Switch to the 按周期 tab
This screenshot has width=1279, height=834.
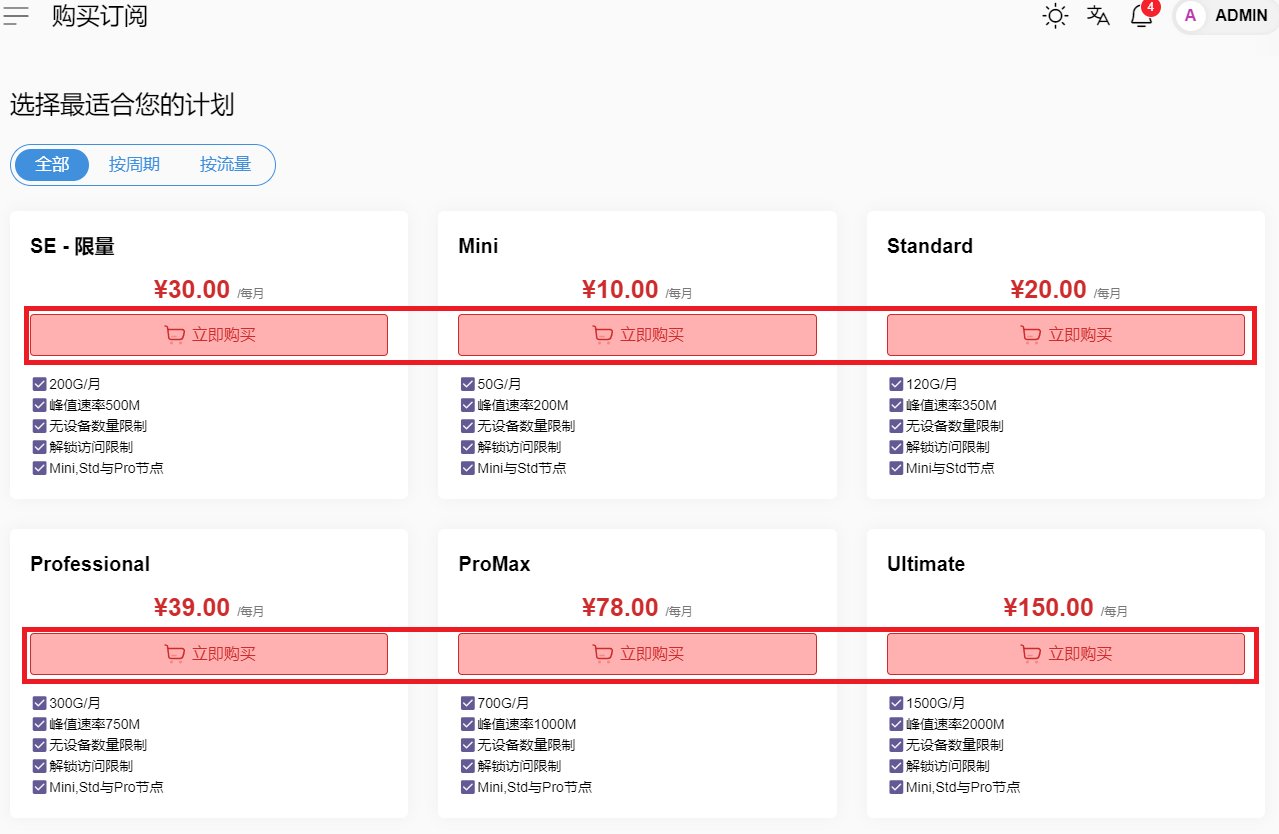[134, 165]
